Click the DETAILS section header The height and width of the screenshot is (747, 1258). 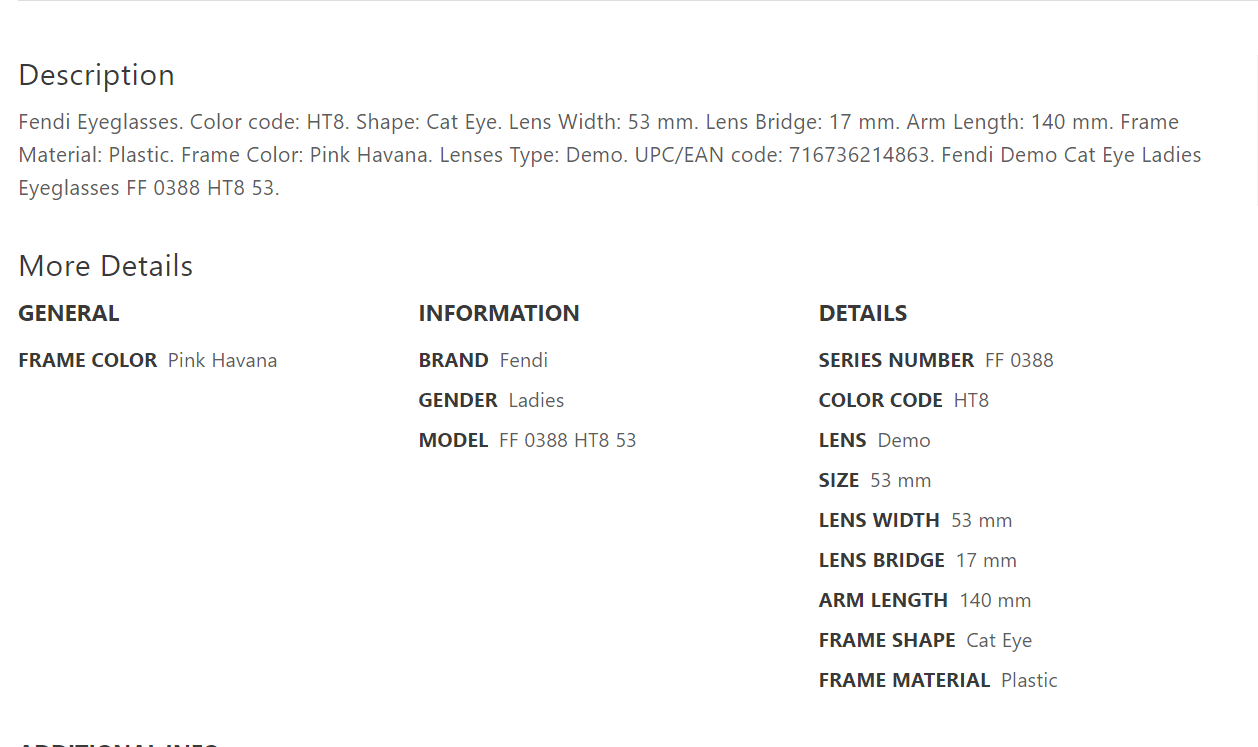(862, 313)
